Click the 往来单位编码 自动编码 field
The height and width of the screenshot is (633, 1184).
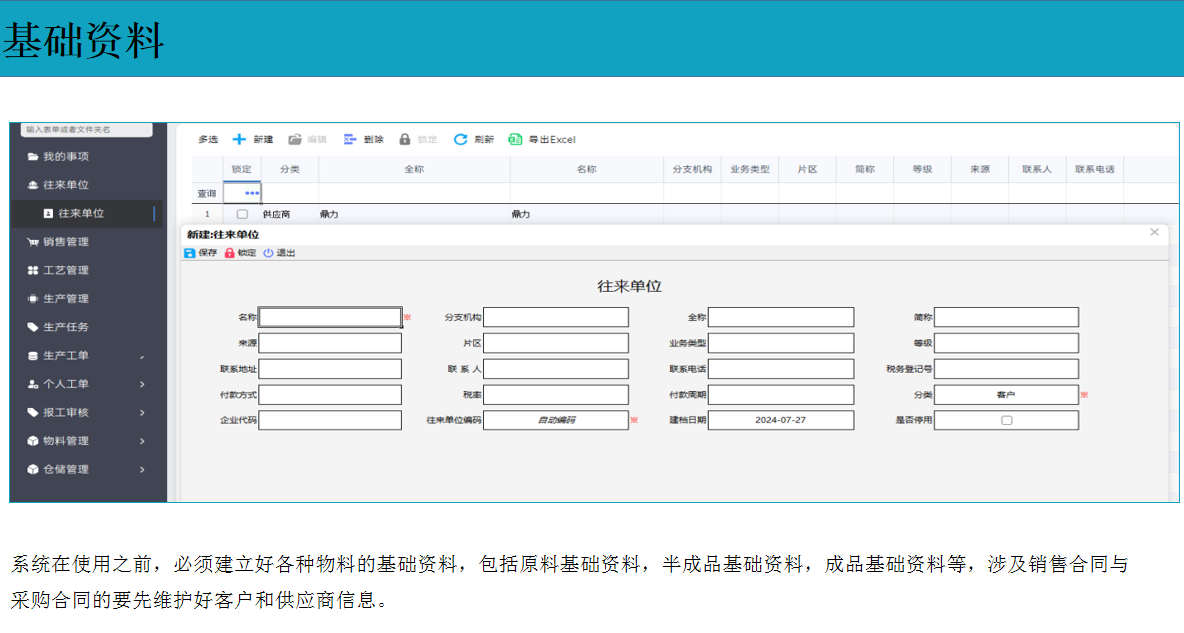click(x=556, y=420)
